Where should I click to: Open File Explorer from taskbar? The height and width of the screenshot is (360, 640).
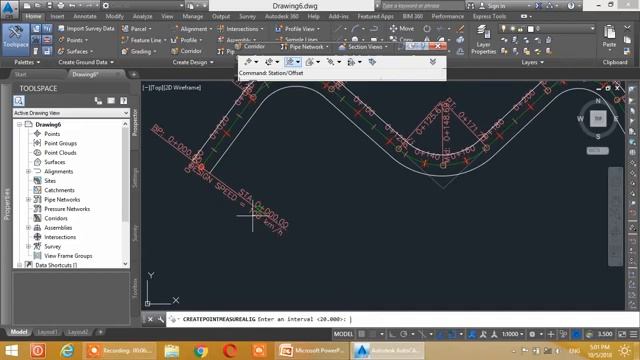pyautogui.click(x=172, y=351)
